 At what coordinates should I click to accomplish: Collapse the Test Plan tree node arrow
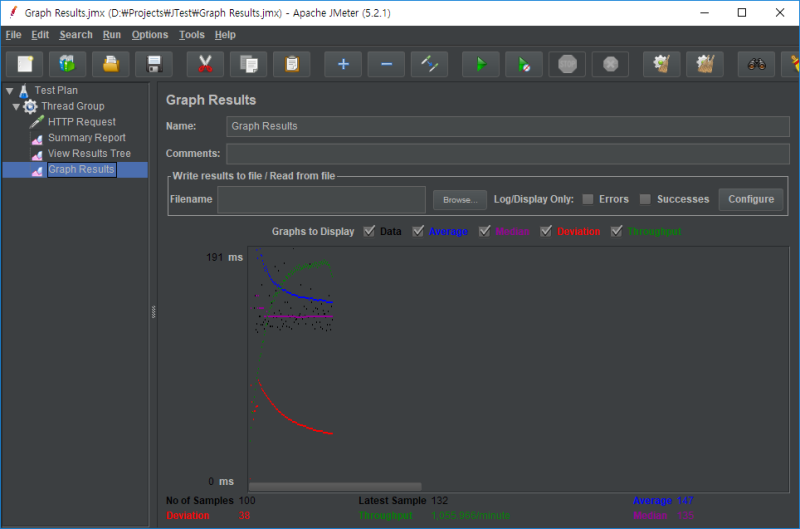coord(10,91)
